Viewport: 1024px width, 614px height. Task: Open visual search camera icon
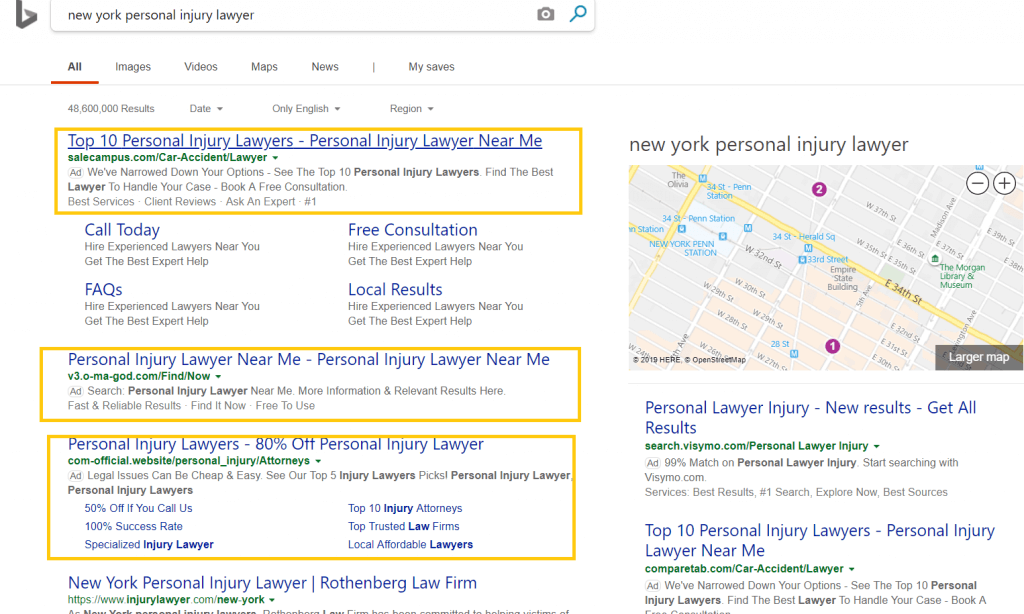coord(545,14)
